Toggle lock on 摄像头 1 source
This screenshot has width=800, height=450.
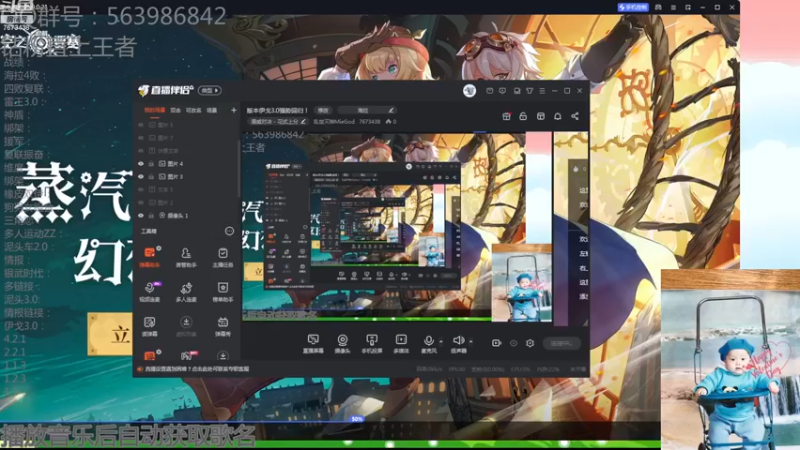151,216
